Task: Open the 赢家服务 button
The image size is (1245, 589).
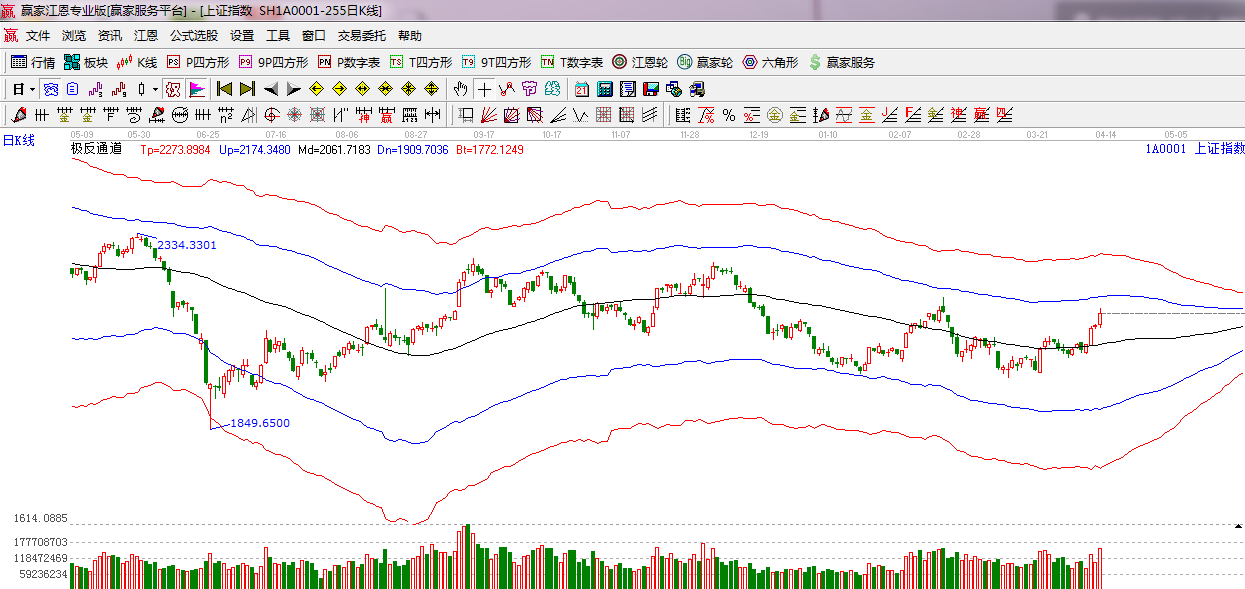Action: pyautogui.click(x=842, y=62)
